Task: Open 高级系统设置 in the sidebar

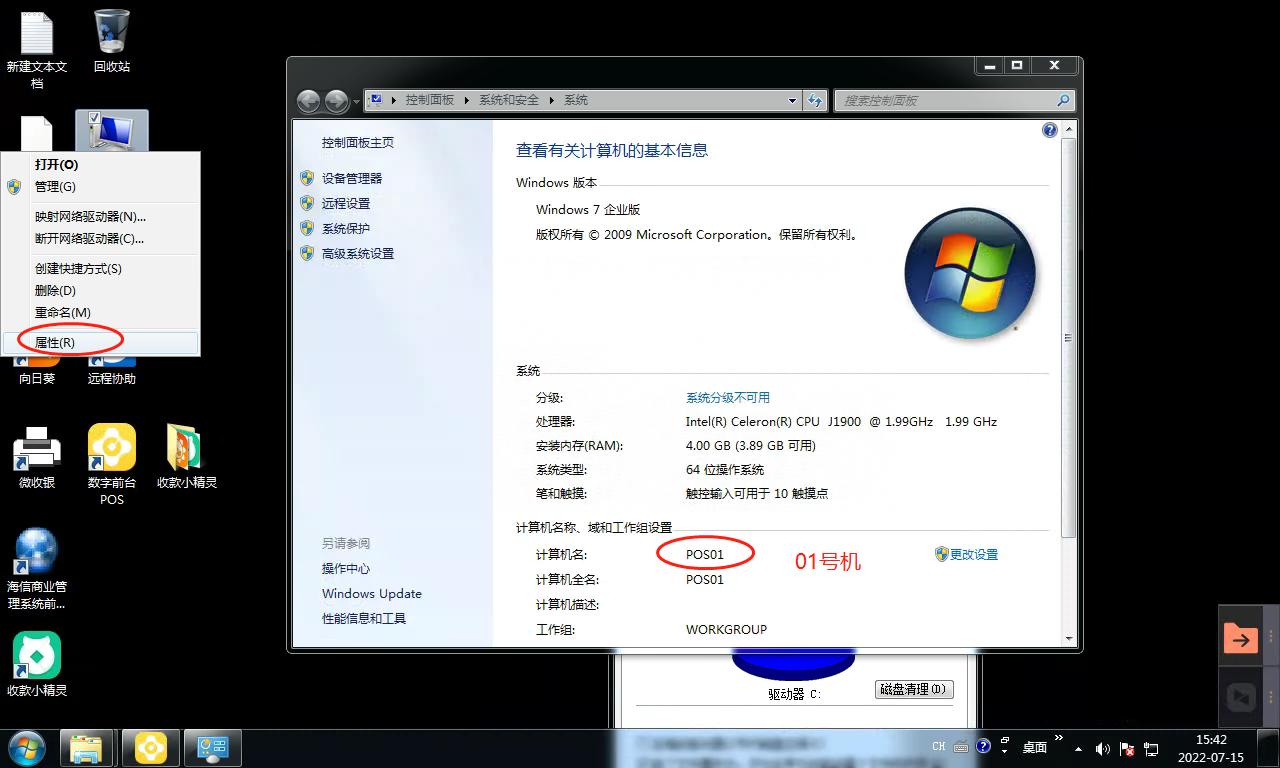Action: point(358,253)
